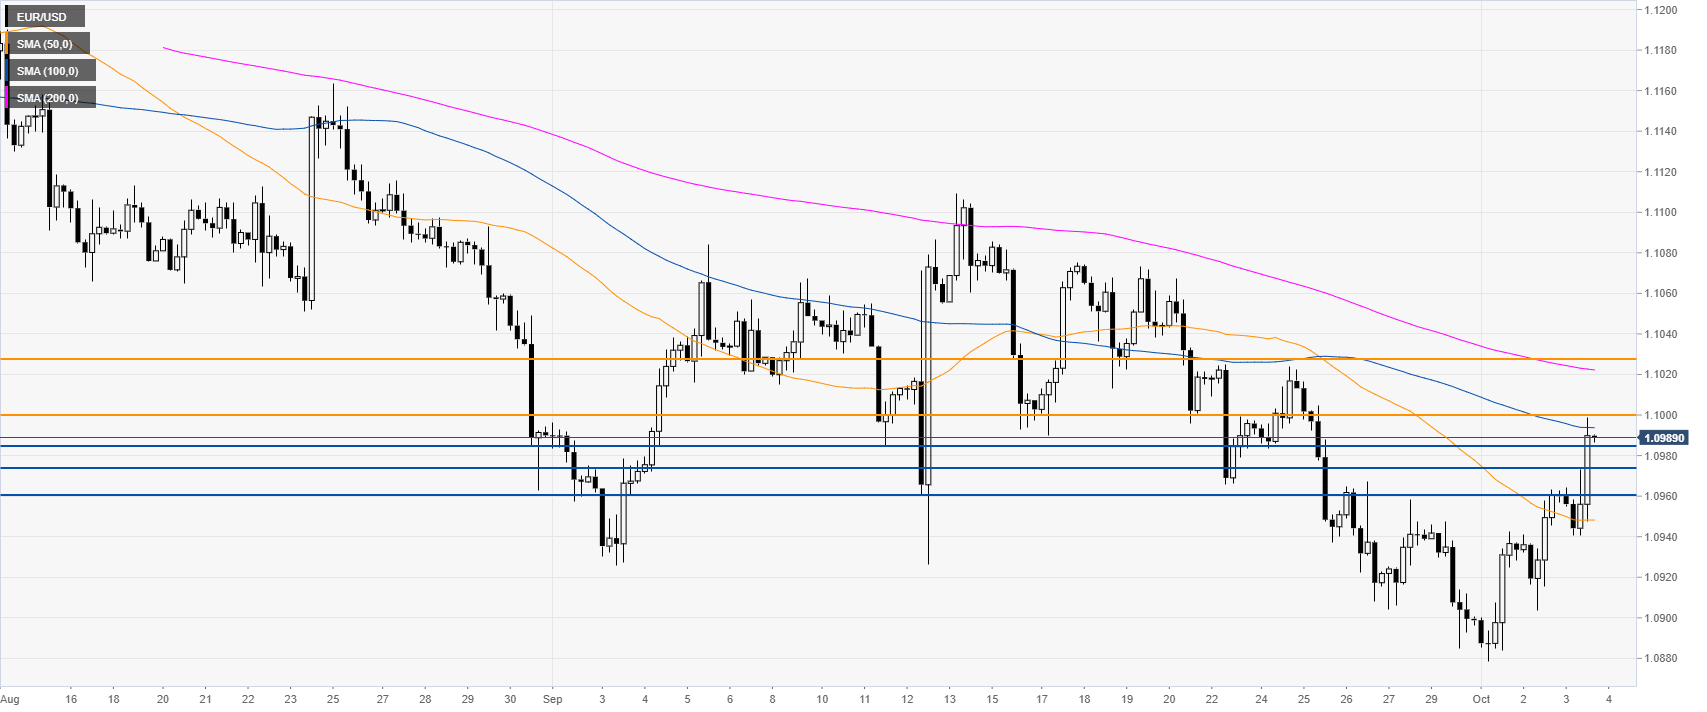Screen dimensions: 1707x712
Task: Click the 23 date axis label
Action: (290, 699)
